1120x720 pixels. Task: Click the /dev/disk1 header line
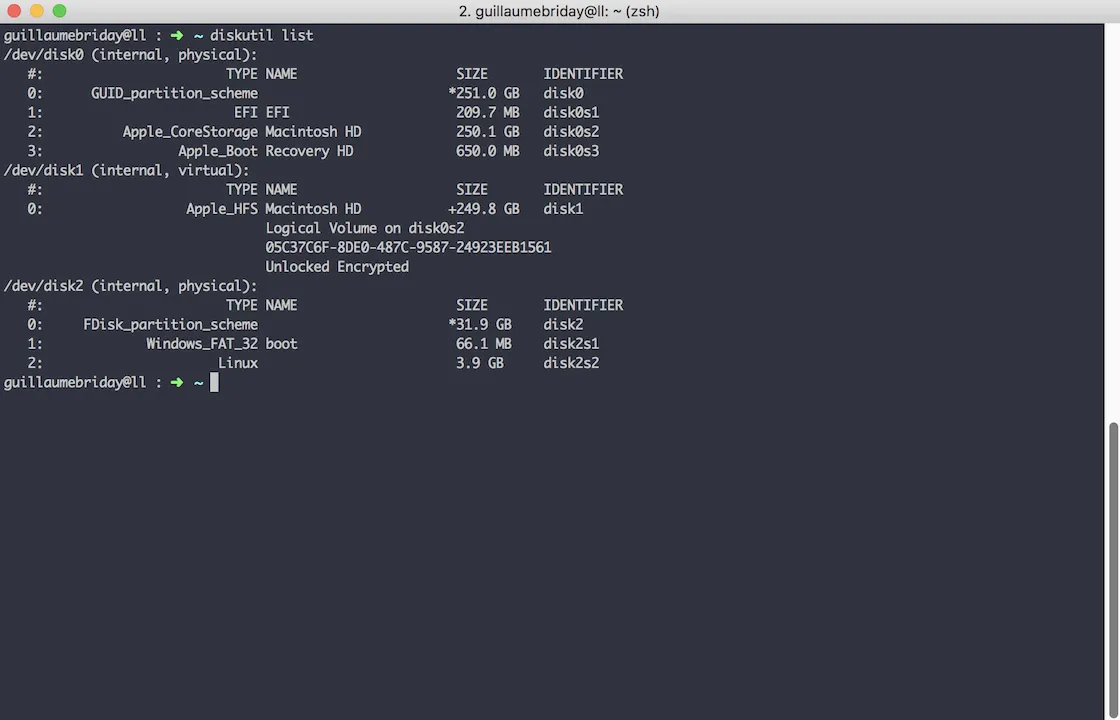click(126, 170)
